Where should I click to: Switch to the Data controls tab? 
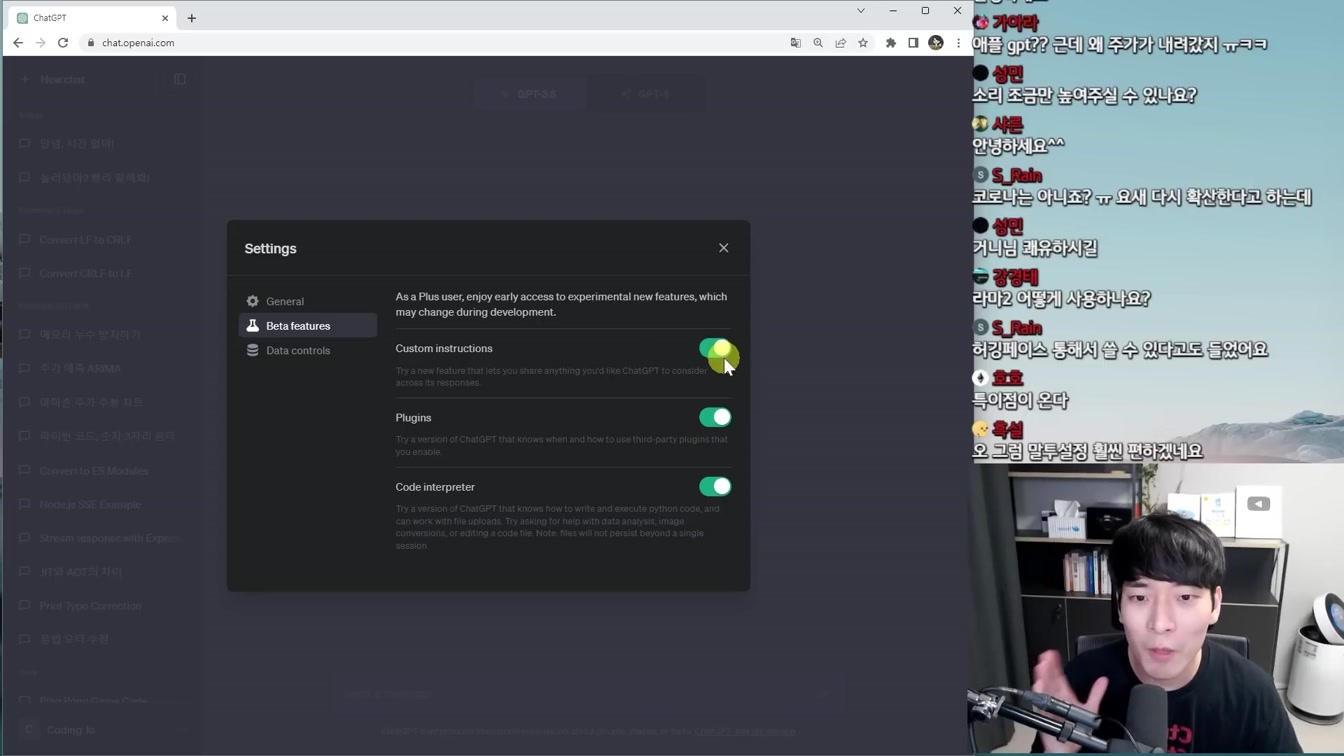[308, 351]
